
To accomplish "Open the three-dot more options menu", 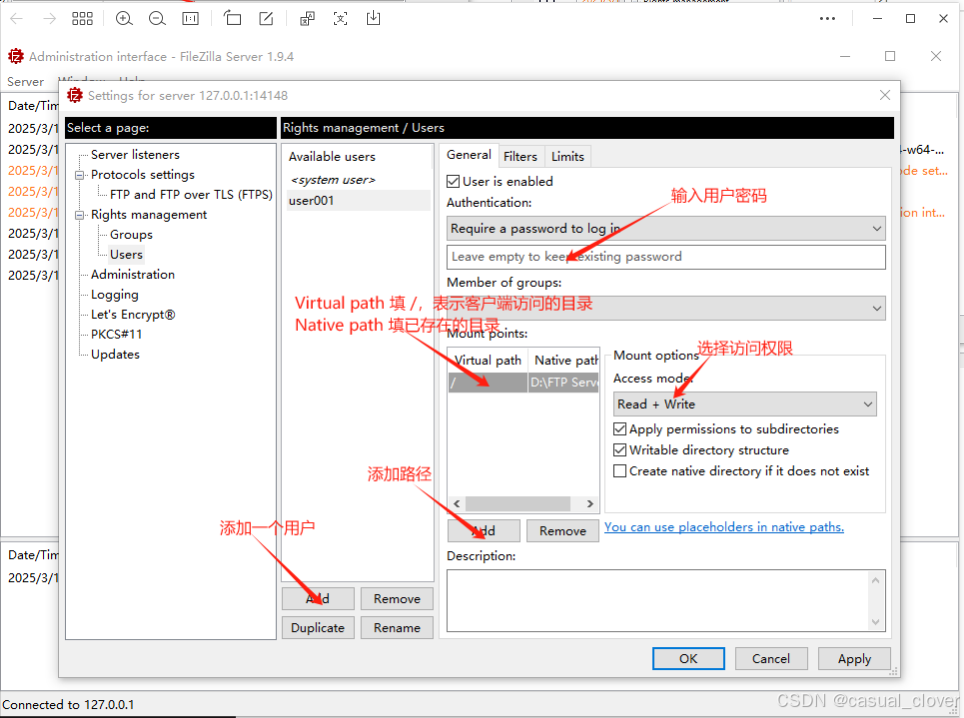I will tap(827, 18).
